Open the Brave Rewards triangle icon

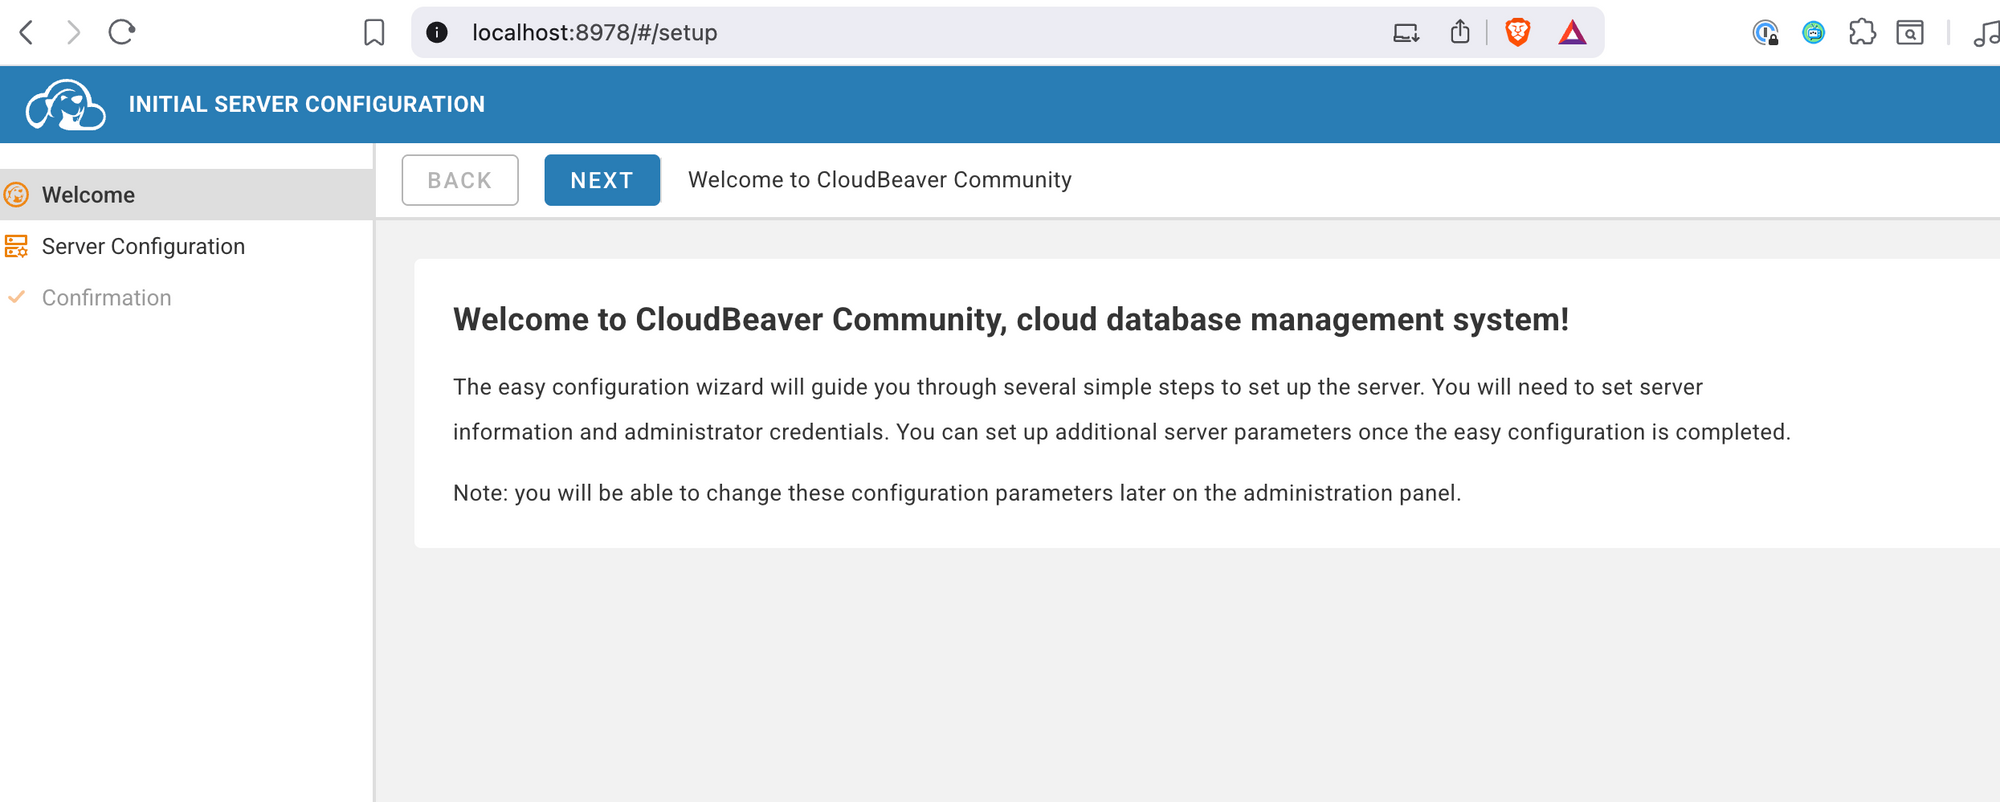[1572, 33]
